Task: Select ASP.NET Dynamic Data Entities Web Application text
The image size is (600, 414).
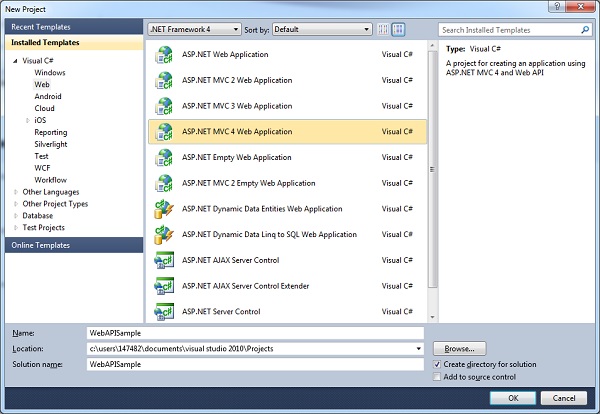Action: coord(262,209)
